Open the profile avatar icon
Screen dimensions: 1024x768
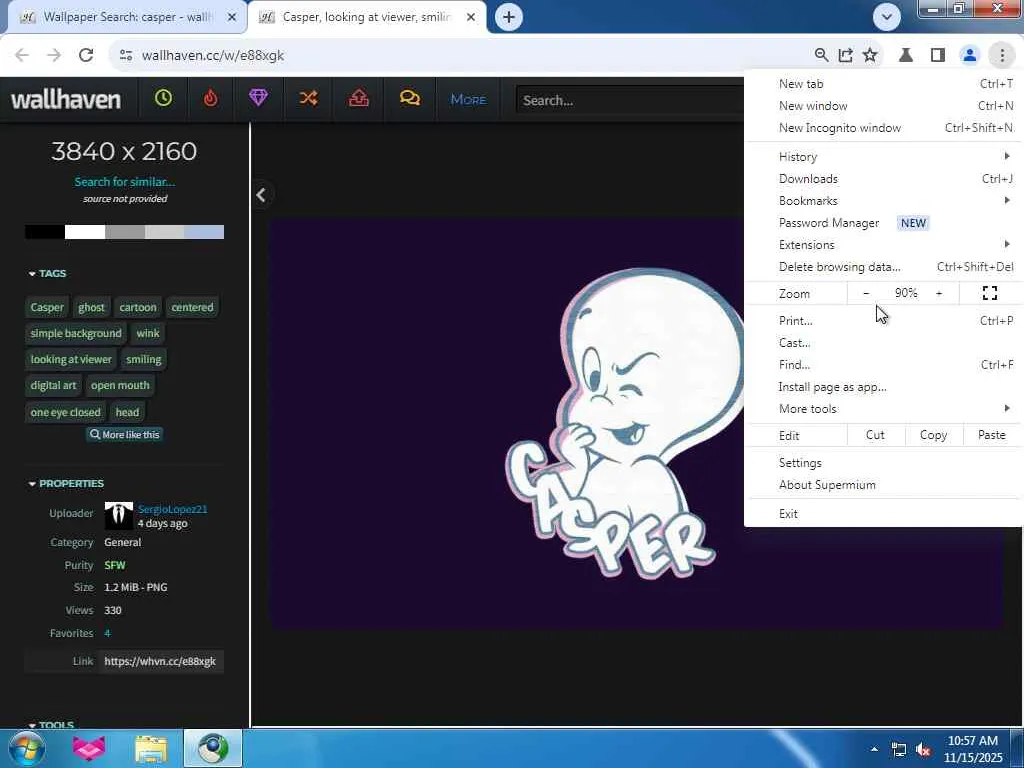pyautogui.click(x=970, y=55)
